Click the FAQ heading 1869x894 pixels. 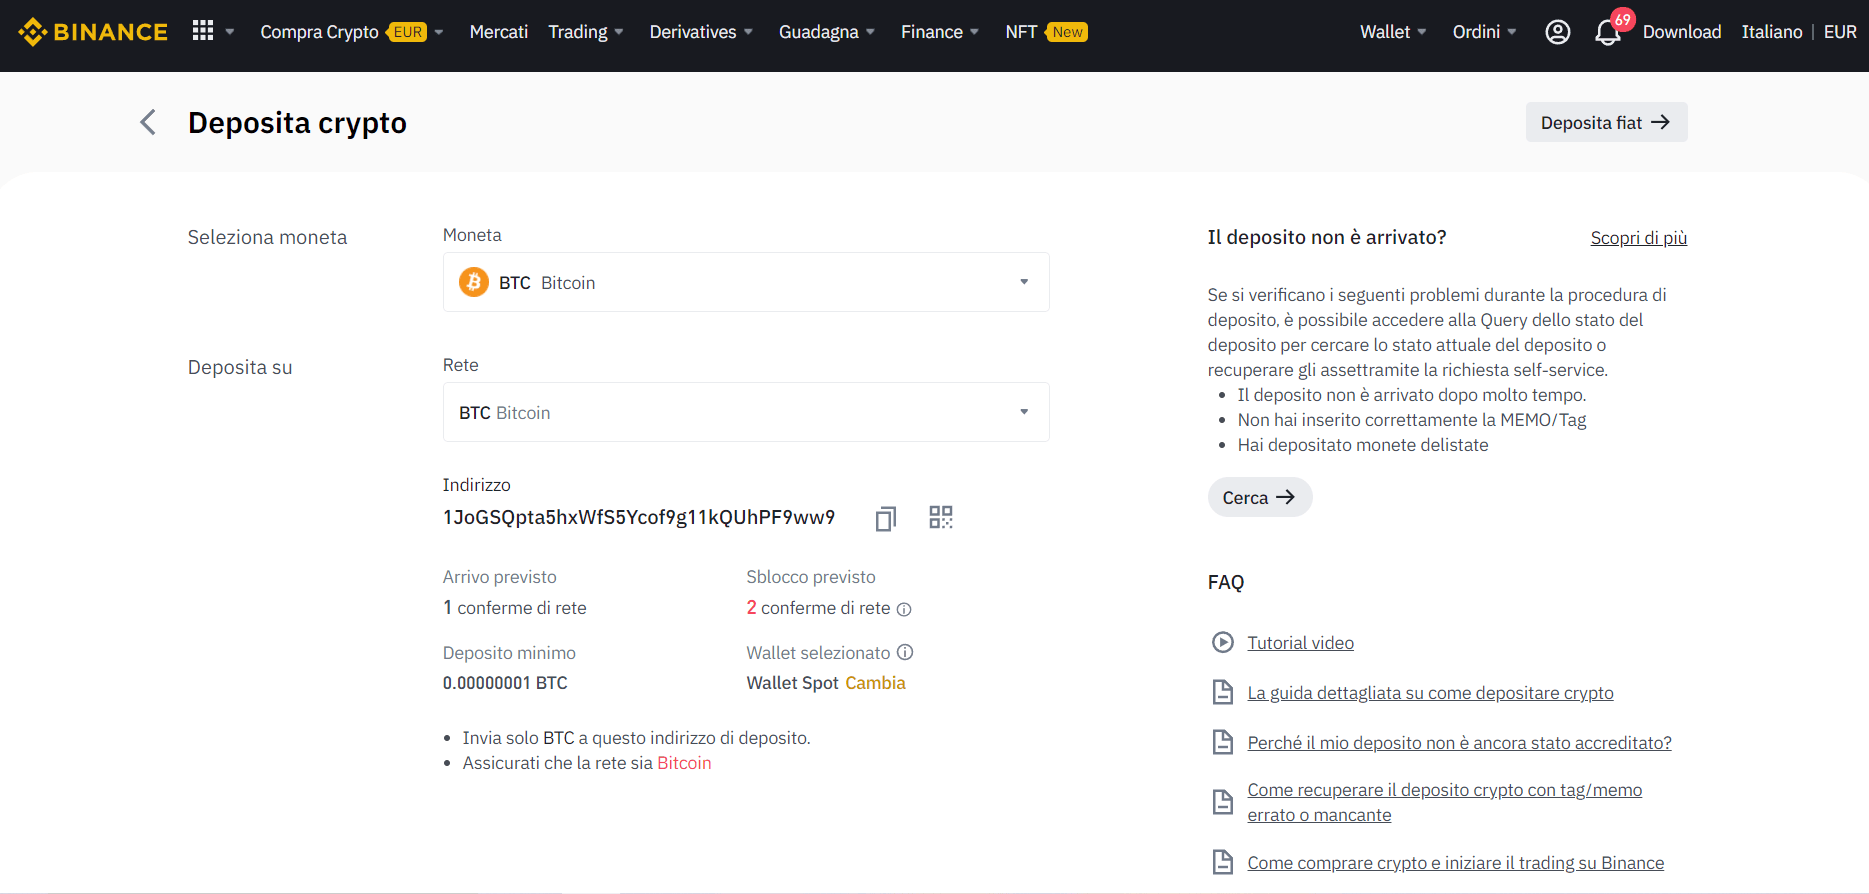point(1226,582)
